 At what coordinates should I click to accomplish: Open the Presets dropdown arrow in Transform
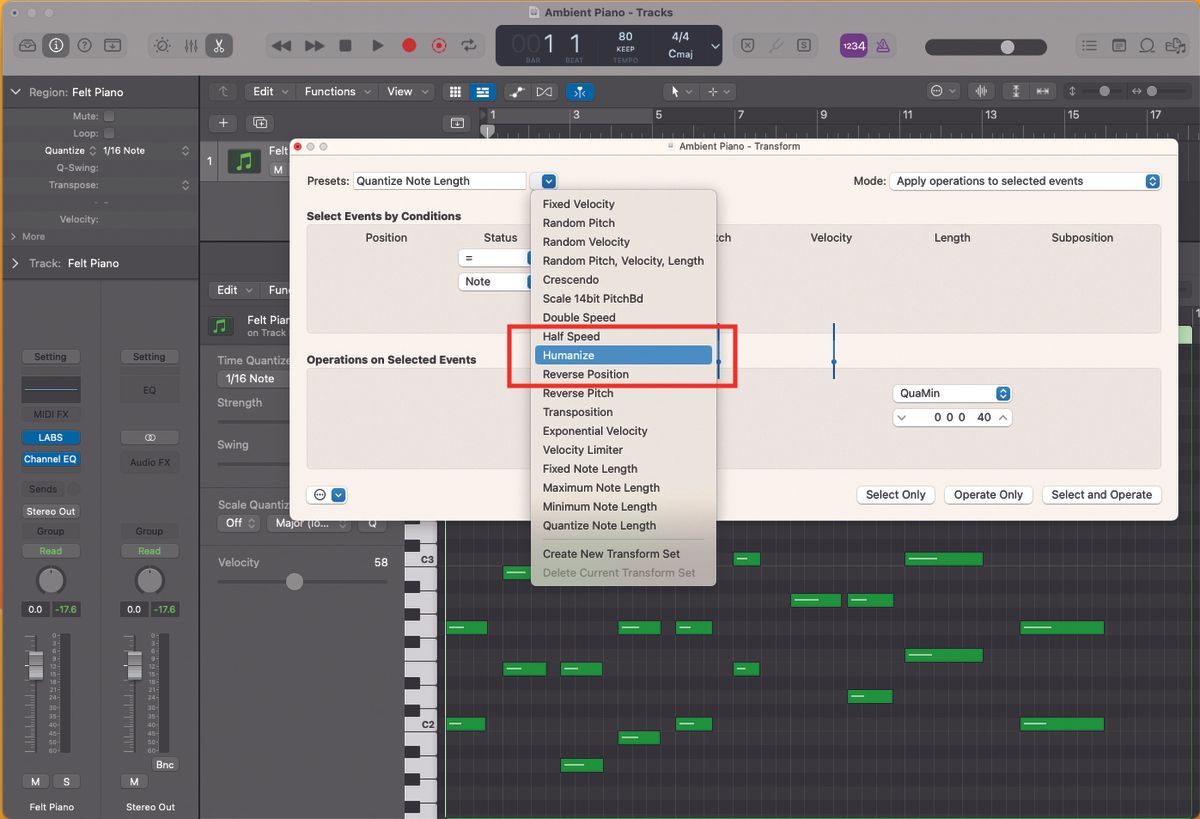pos(549,181)
